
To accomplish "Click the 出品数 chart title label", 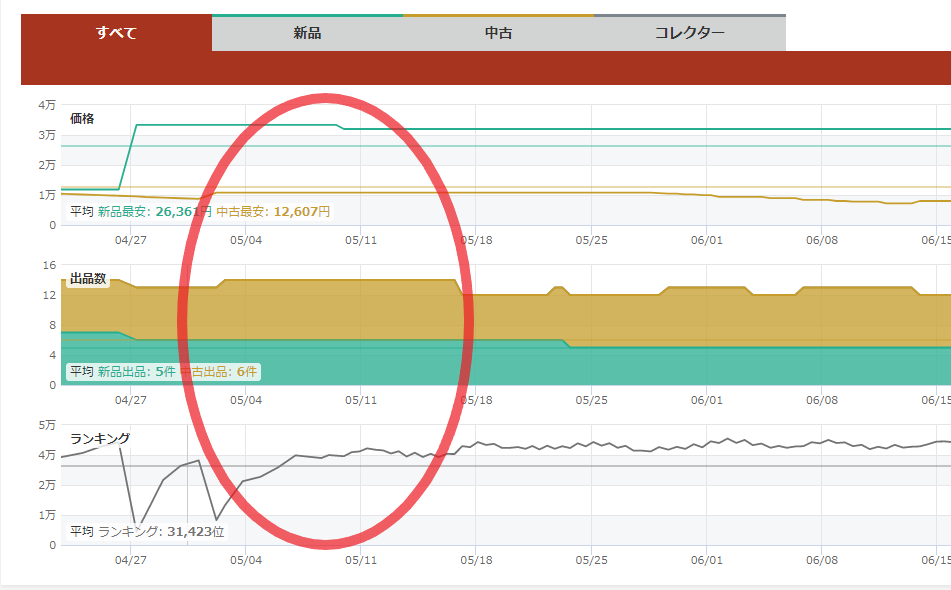I will (x=88, y=279).
